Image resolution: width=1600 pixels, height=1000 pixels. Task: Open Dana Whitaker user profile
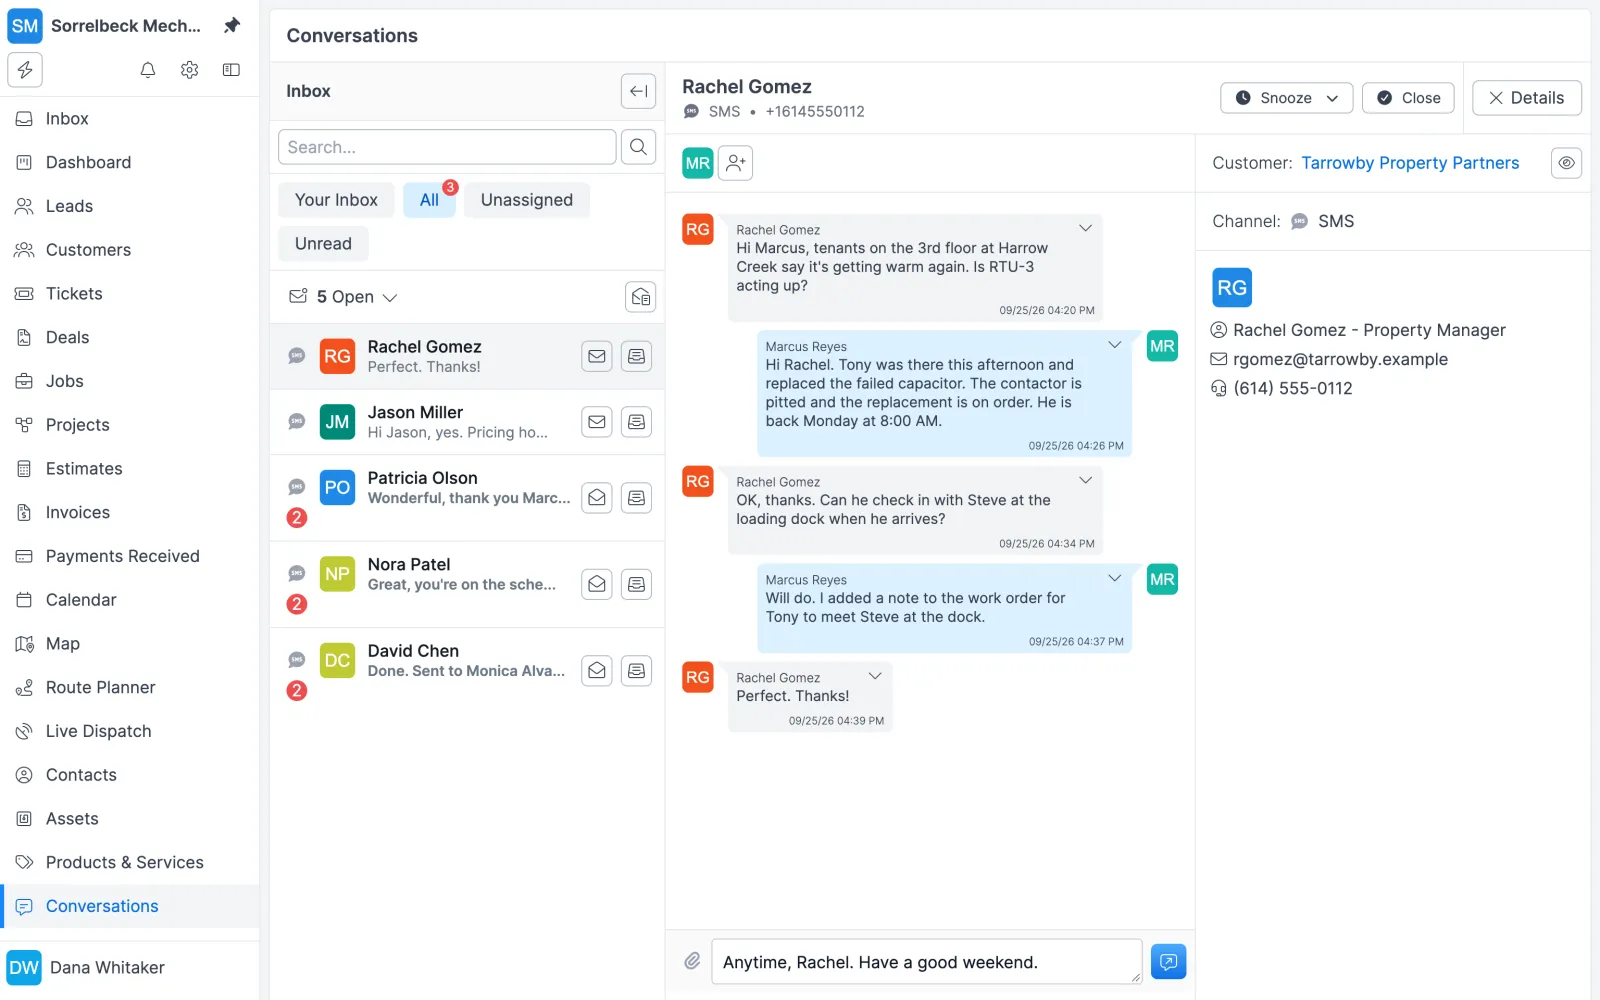pyautogui.click(x=130, y=968)
